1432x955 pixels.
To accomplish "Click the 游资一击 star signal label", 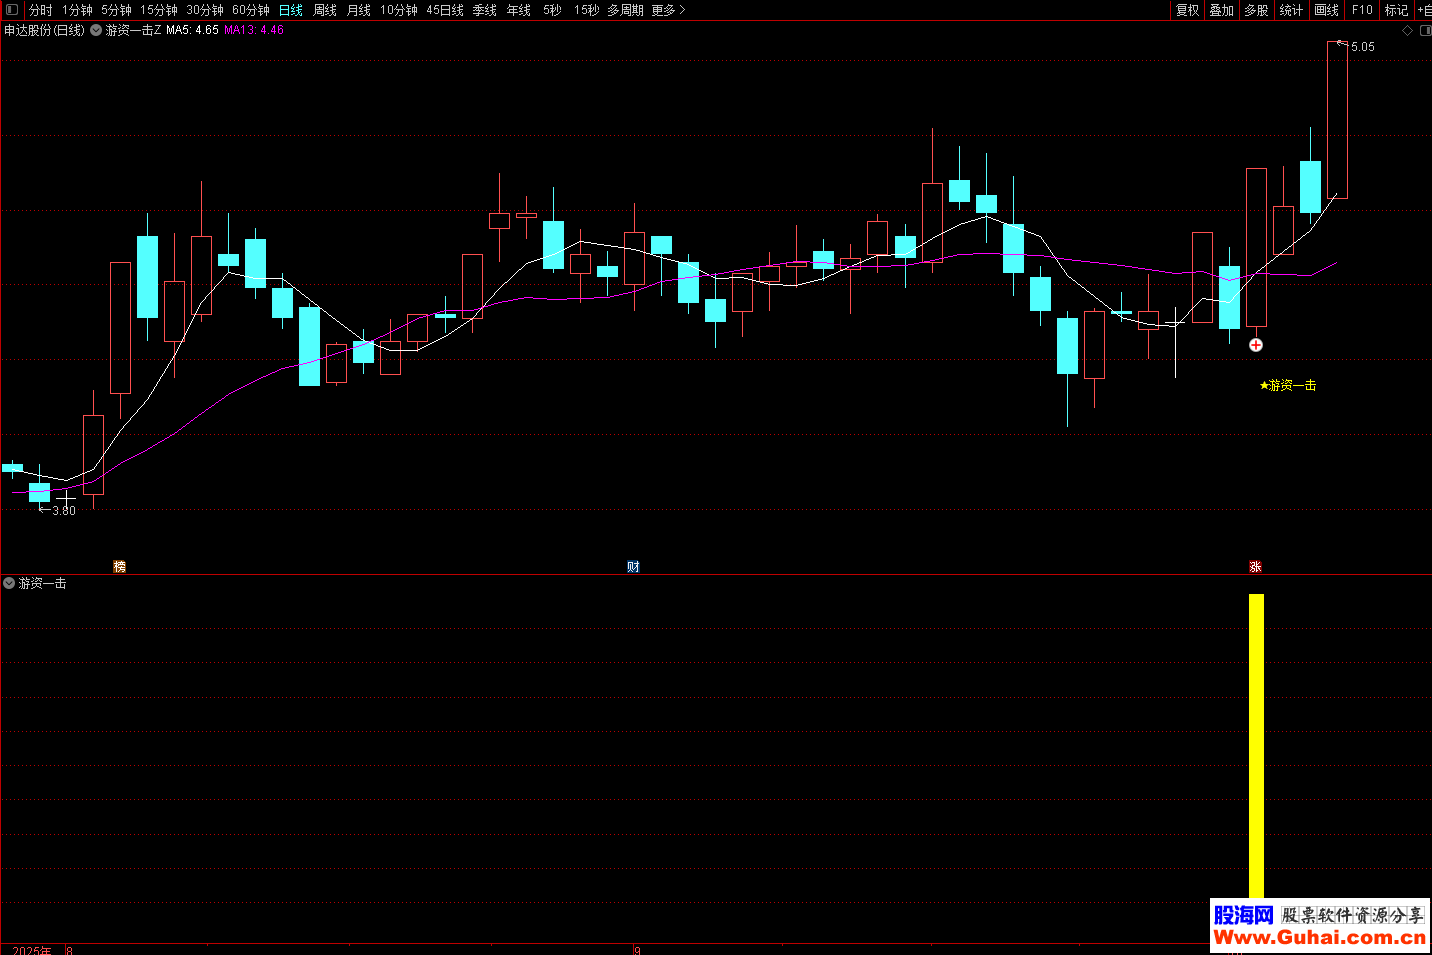I will pos(1288,385).
